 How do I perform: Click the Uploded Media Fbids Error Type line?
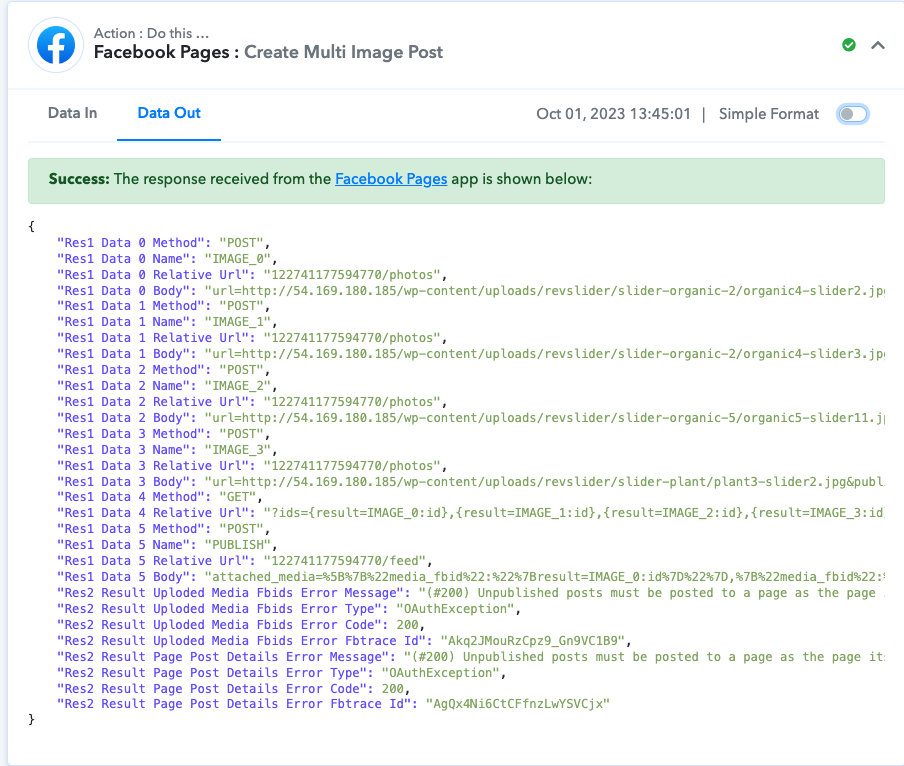pos(288,609)
